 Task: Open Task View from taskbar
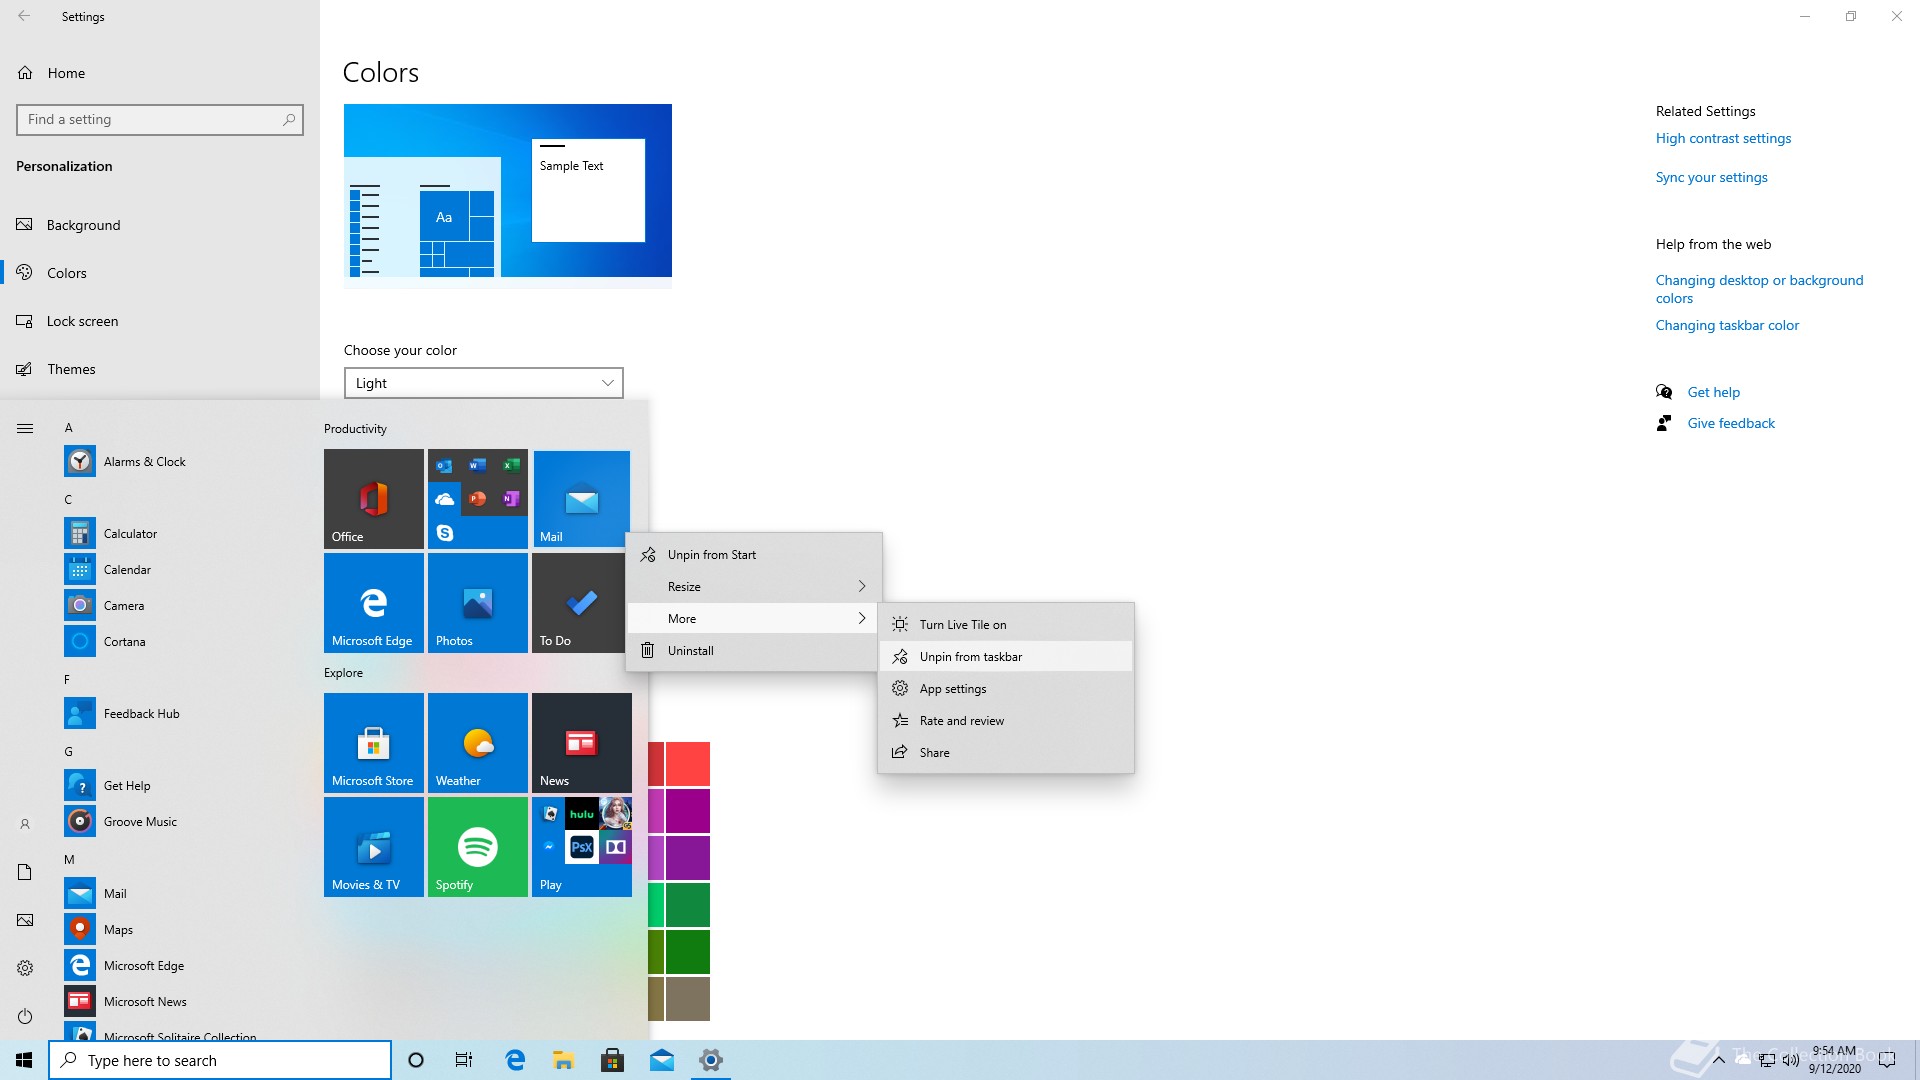[x=464, y=1060]
